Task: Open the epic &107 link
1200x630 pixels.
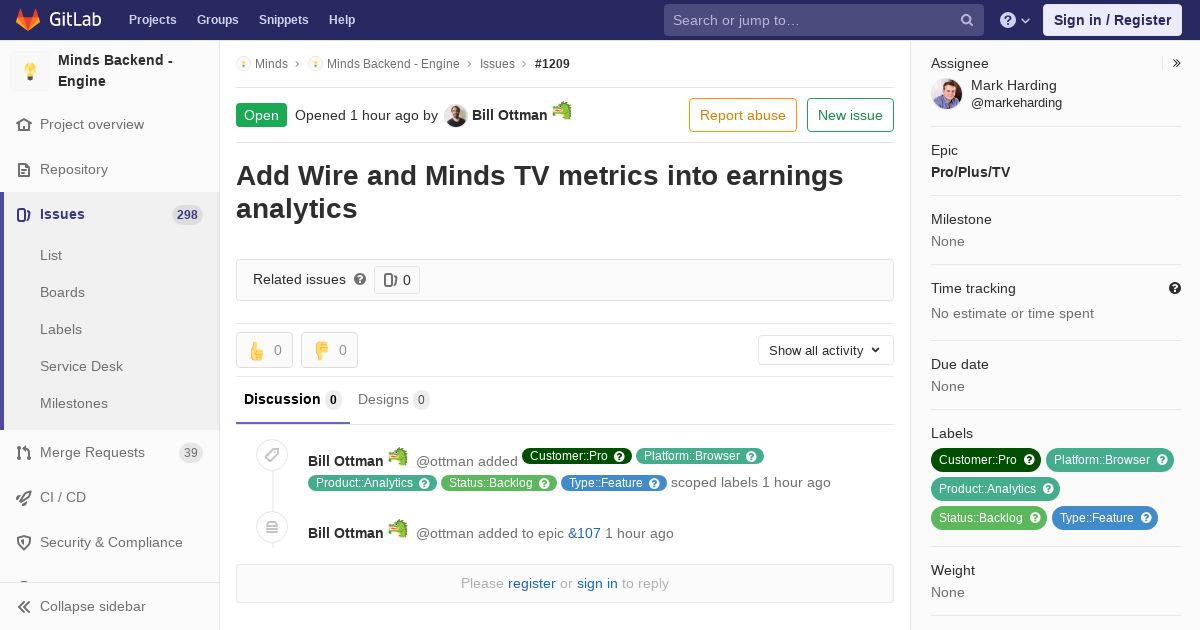Action: 584,533
